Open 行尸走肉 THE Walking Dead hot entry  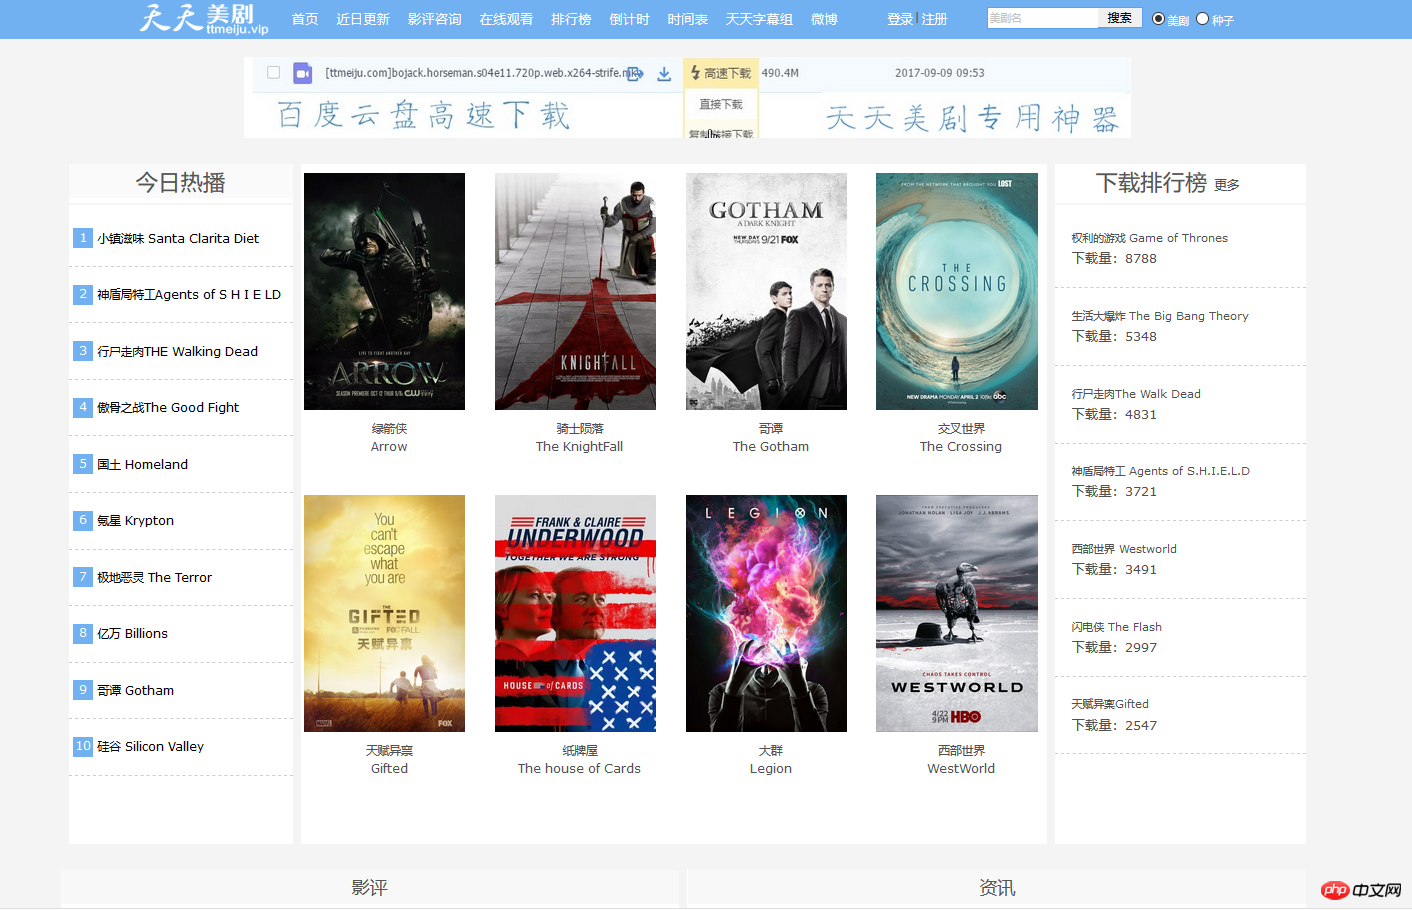[177, 351]
